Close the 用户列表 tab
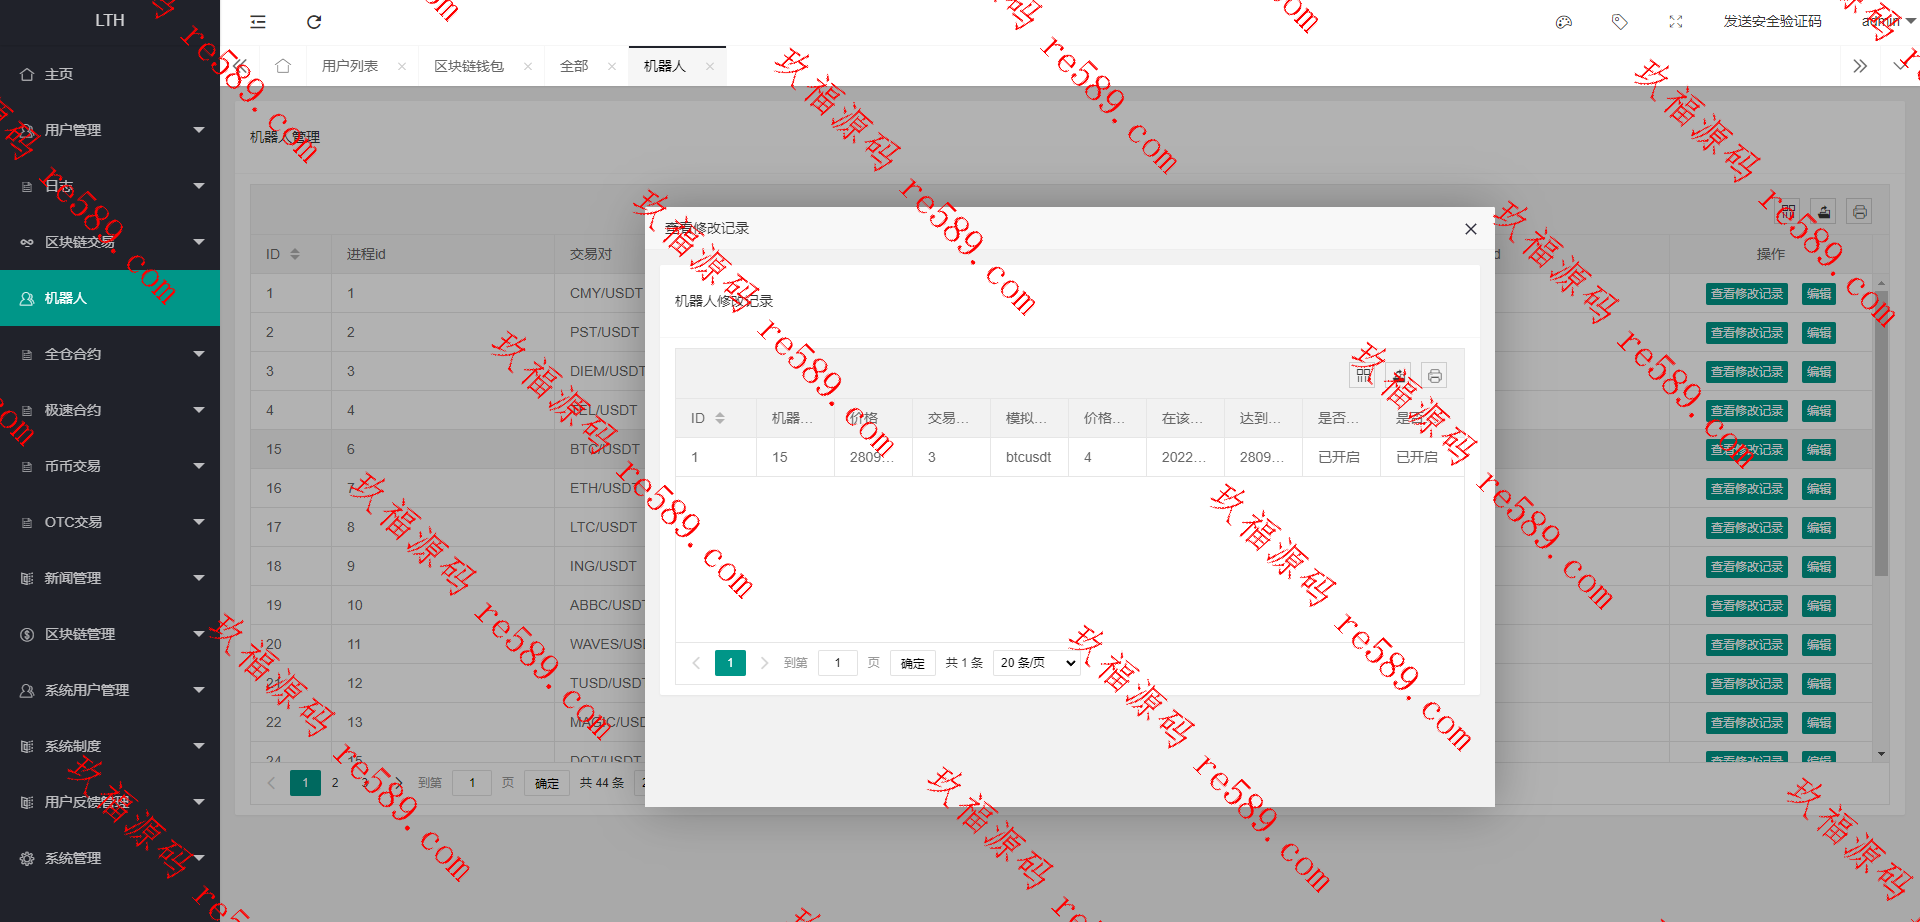The width and height of the screenshot is (1920, 922). 402,67
